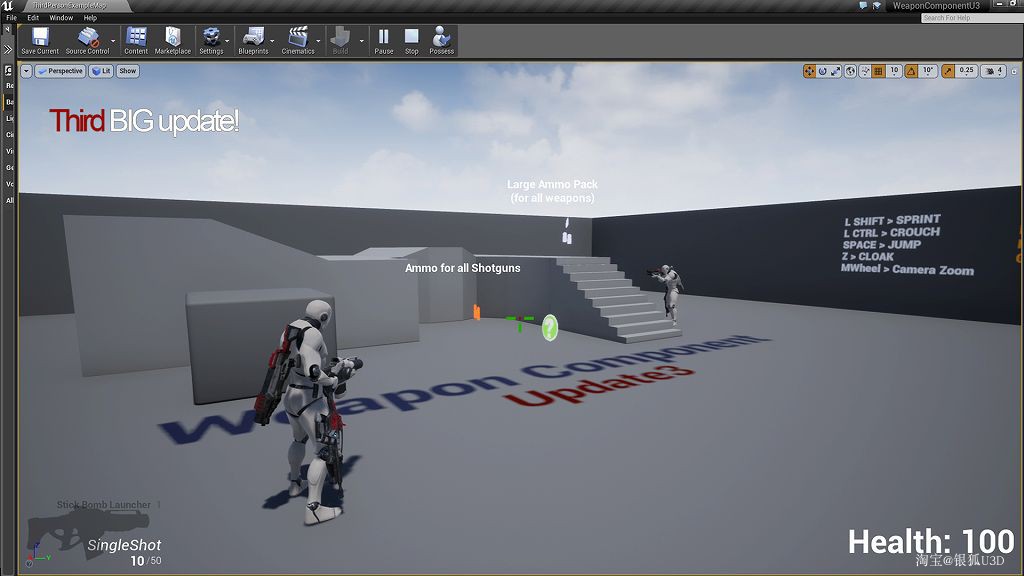Click the Settings button

(x=210, y=38)
